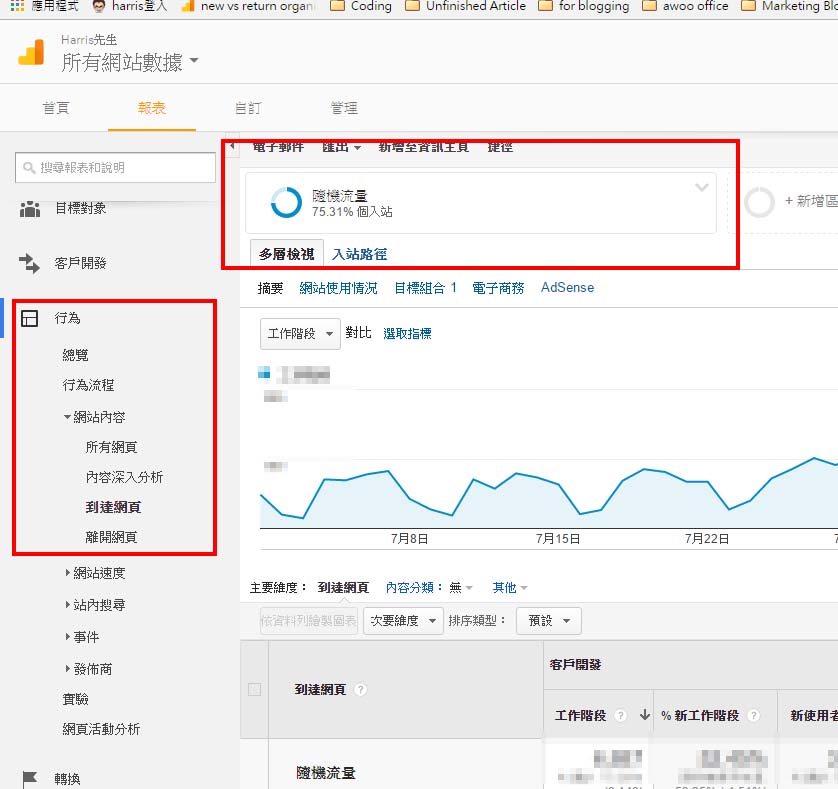Open 網頁活動分析 in the sidebar
Screen dimensions: 838x789
tap(101, 729)
